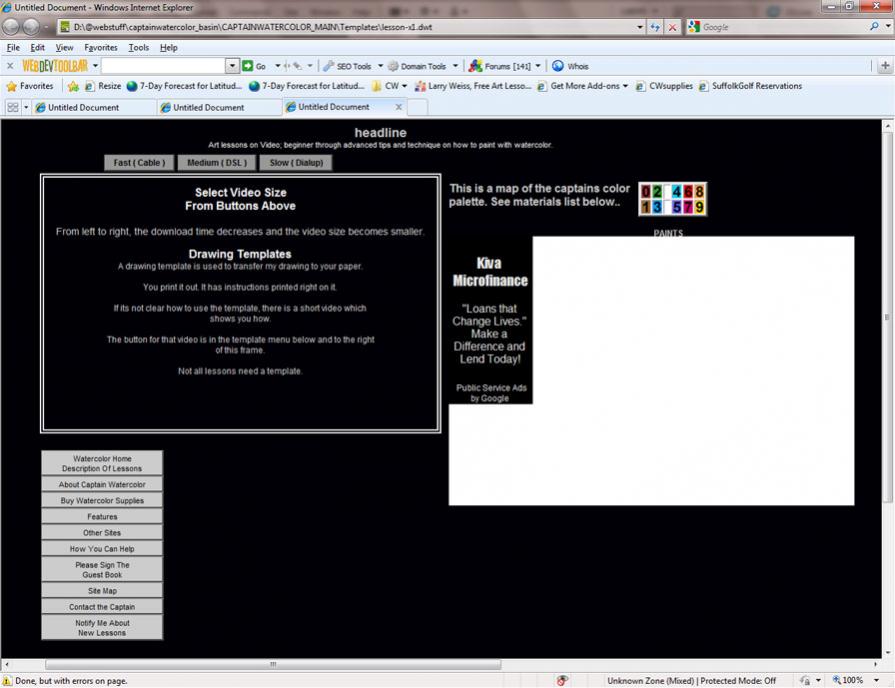This screenshot has width=895, height=688.
Task: Click the captain's color palette map
Action: (x=672, y=199)
